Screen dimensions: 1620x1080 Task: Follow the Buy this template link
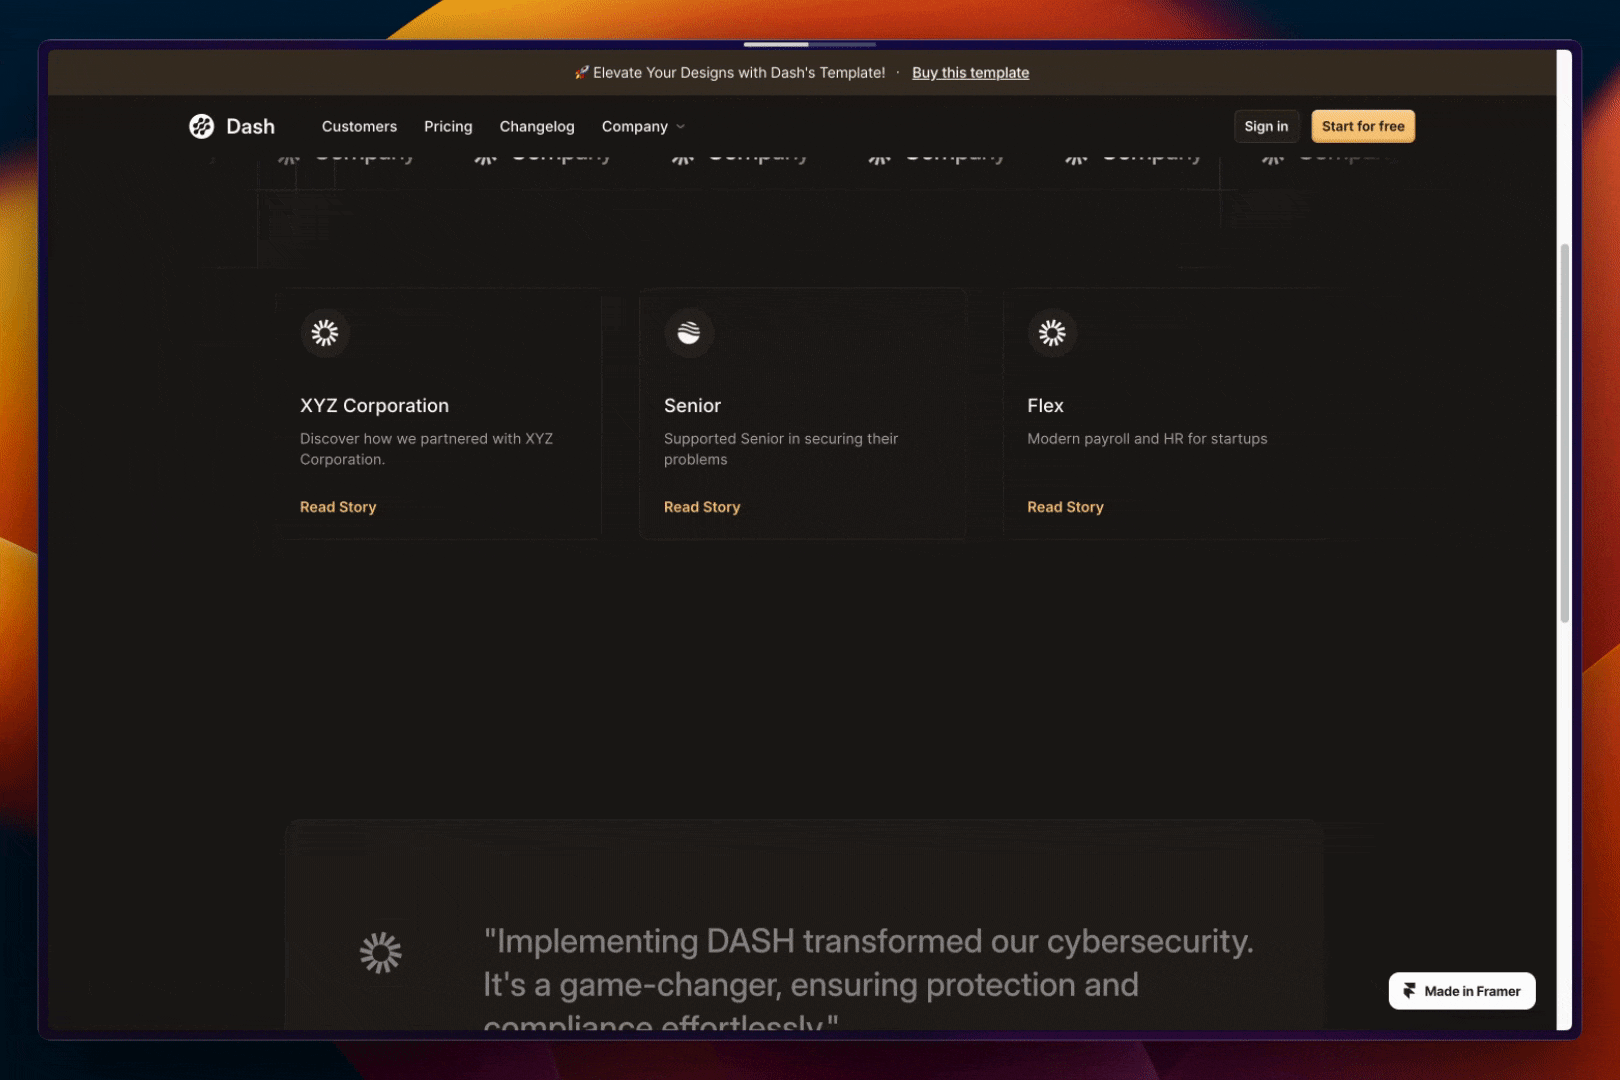pos(970,72)
